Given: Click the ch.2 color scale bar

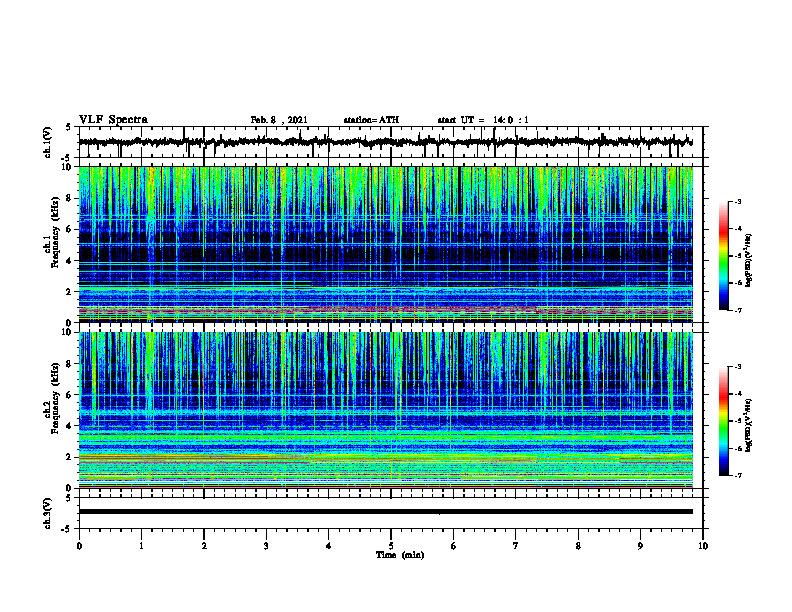Looking at the screenshot, I should coord(724,421).
